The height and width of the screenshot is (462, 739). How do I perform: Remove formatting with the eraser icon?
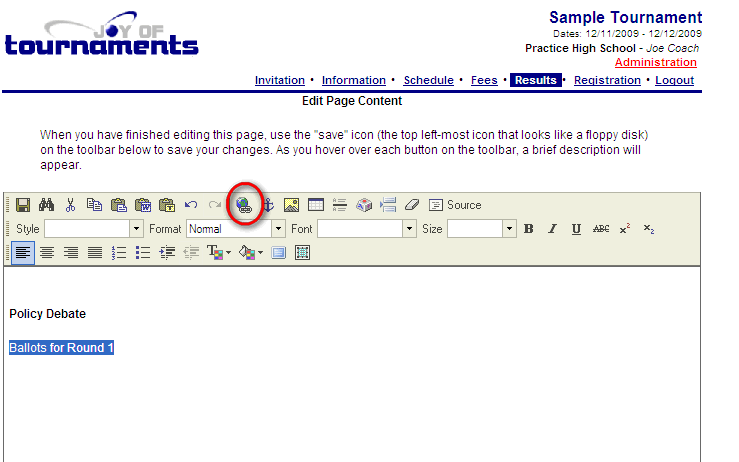(412, 205)
